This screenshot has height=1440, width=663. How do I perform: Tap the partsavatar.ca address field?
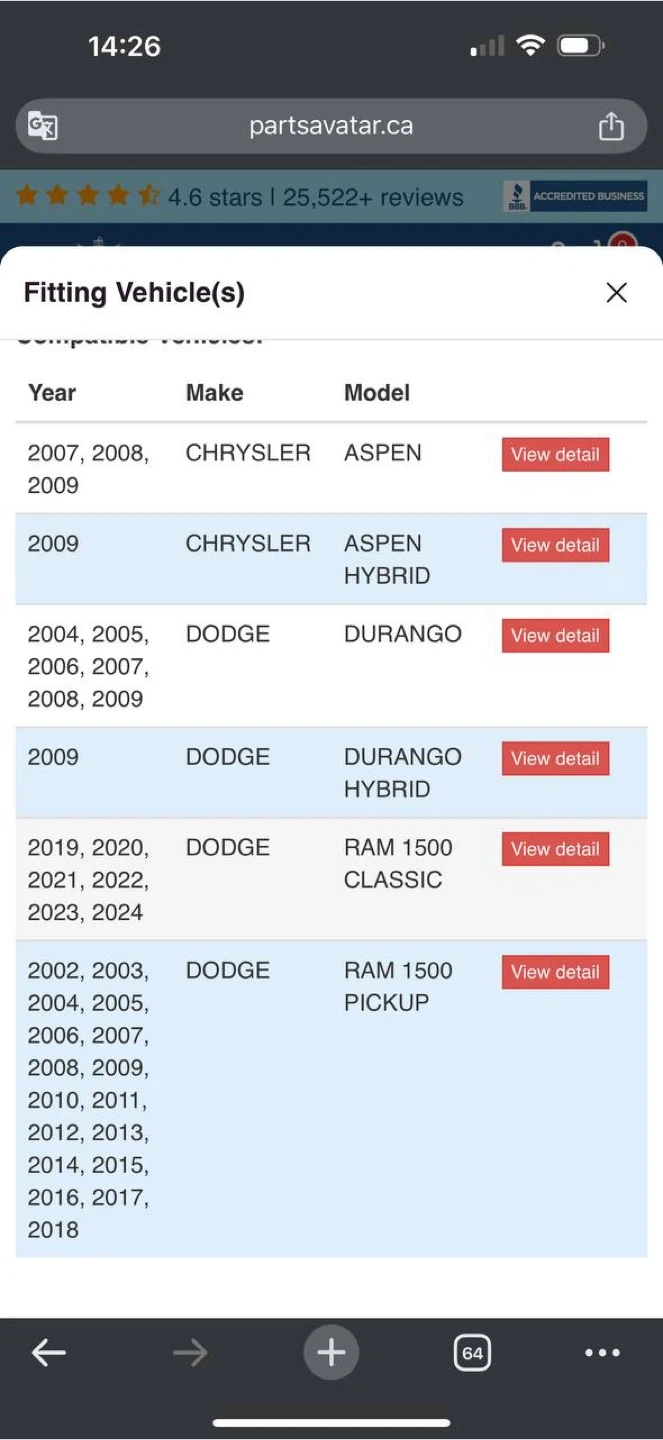pos(331,126)
